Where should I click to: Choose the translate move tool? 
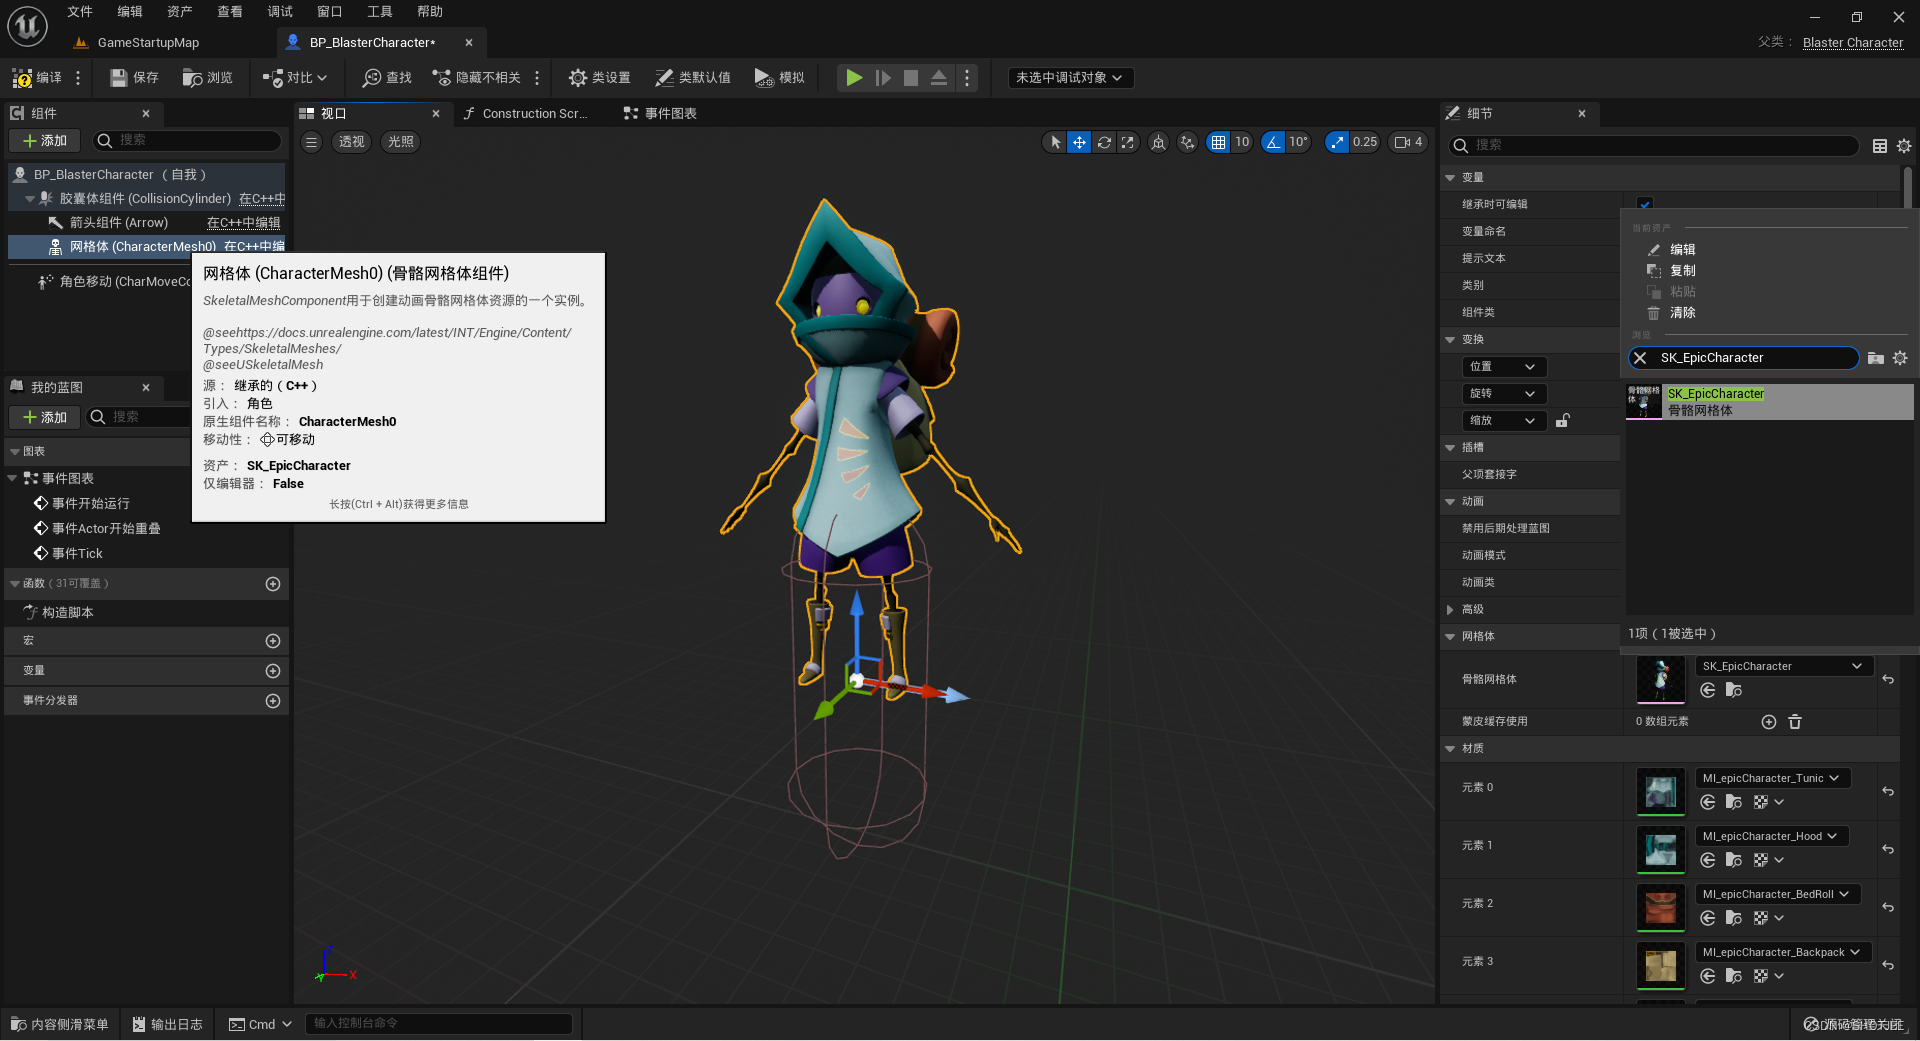1079,143
